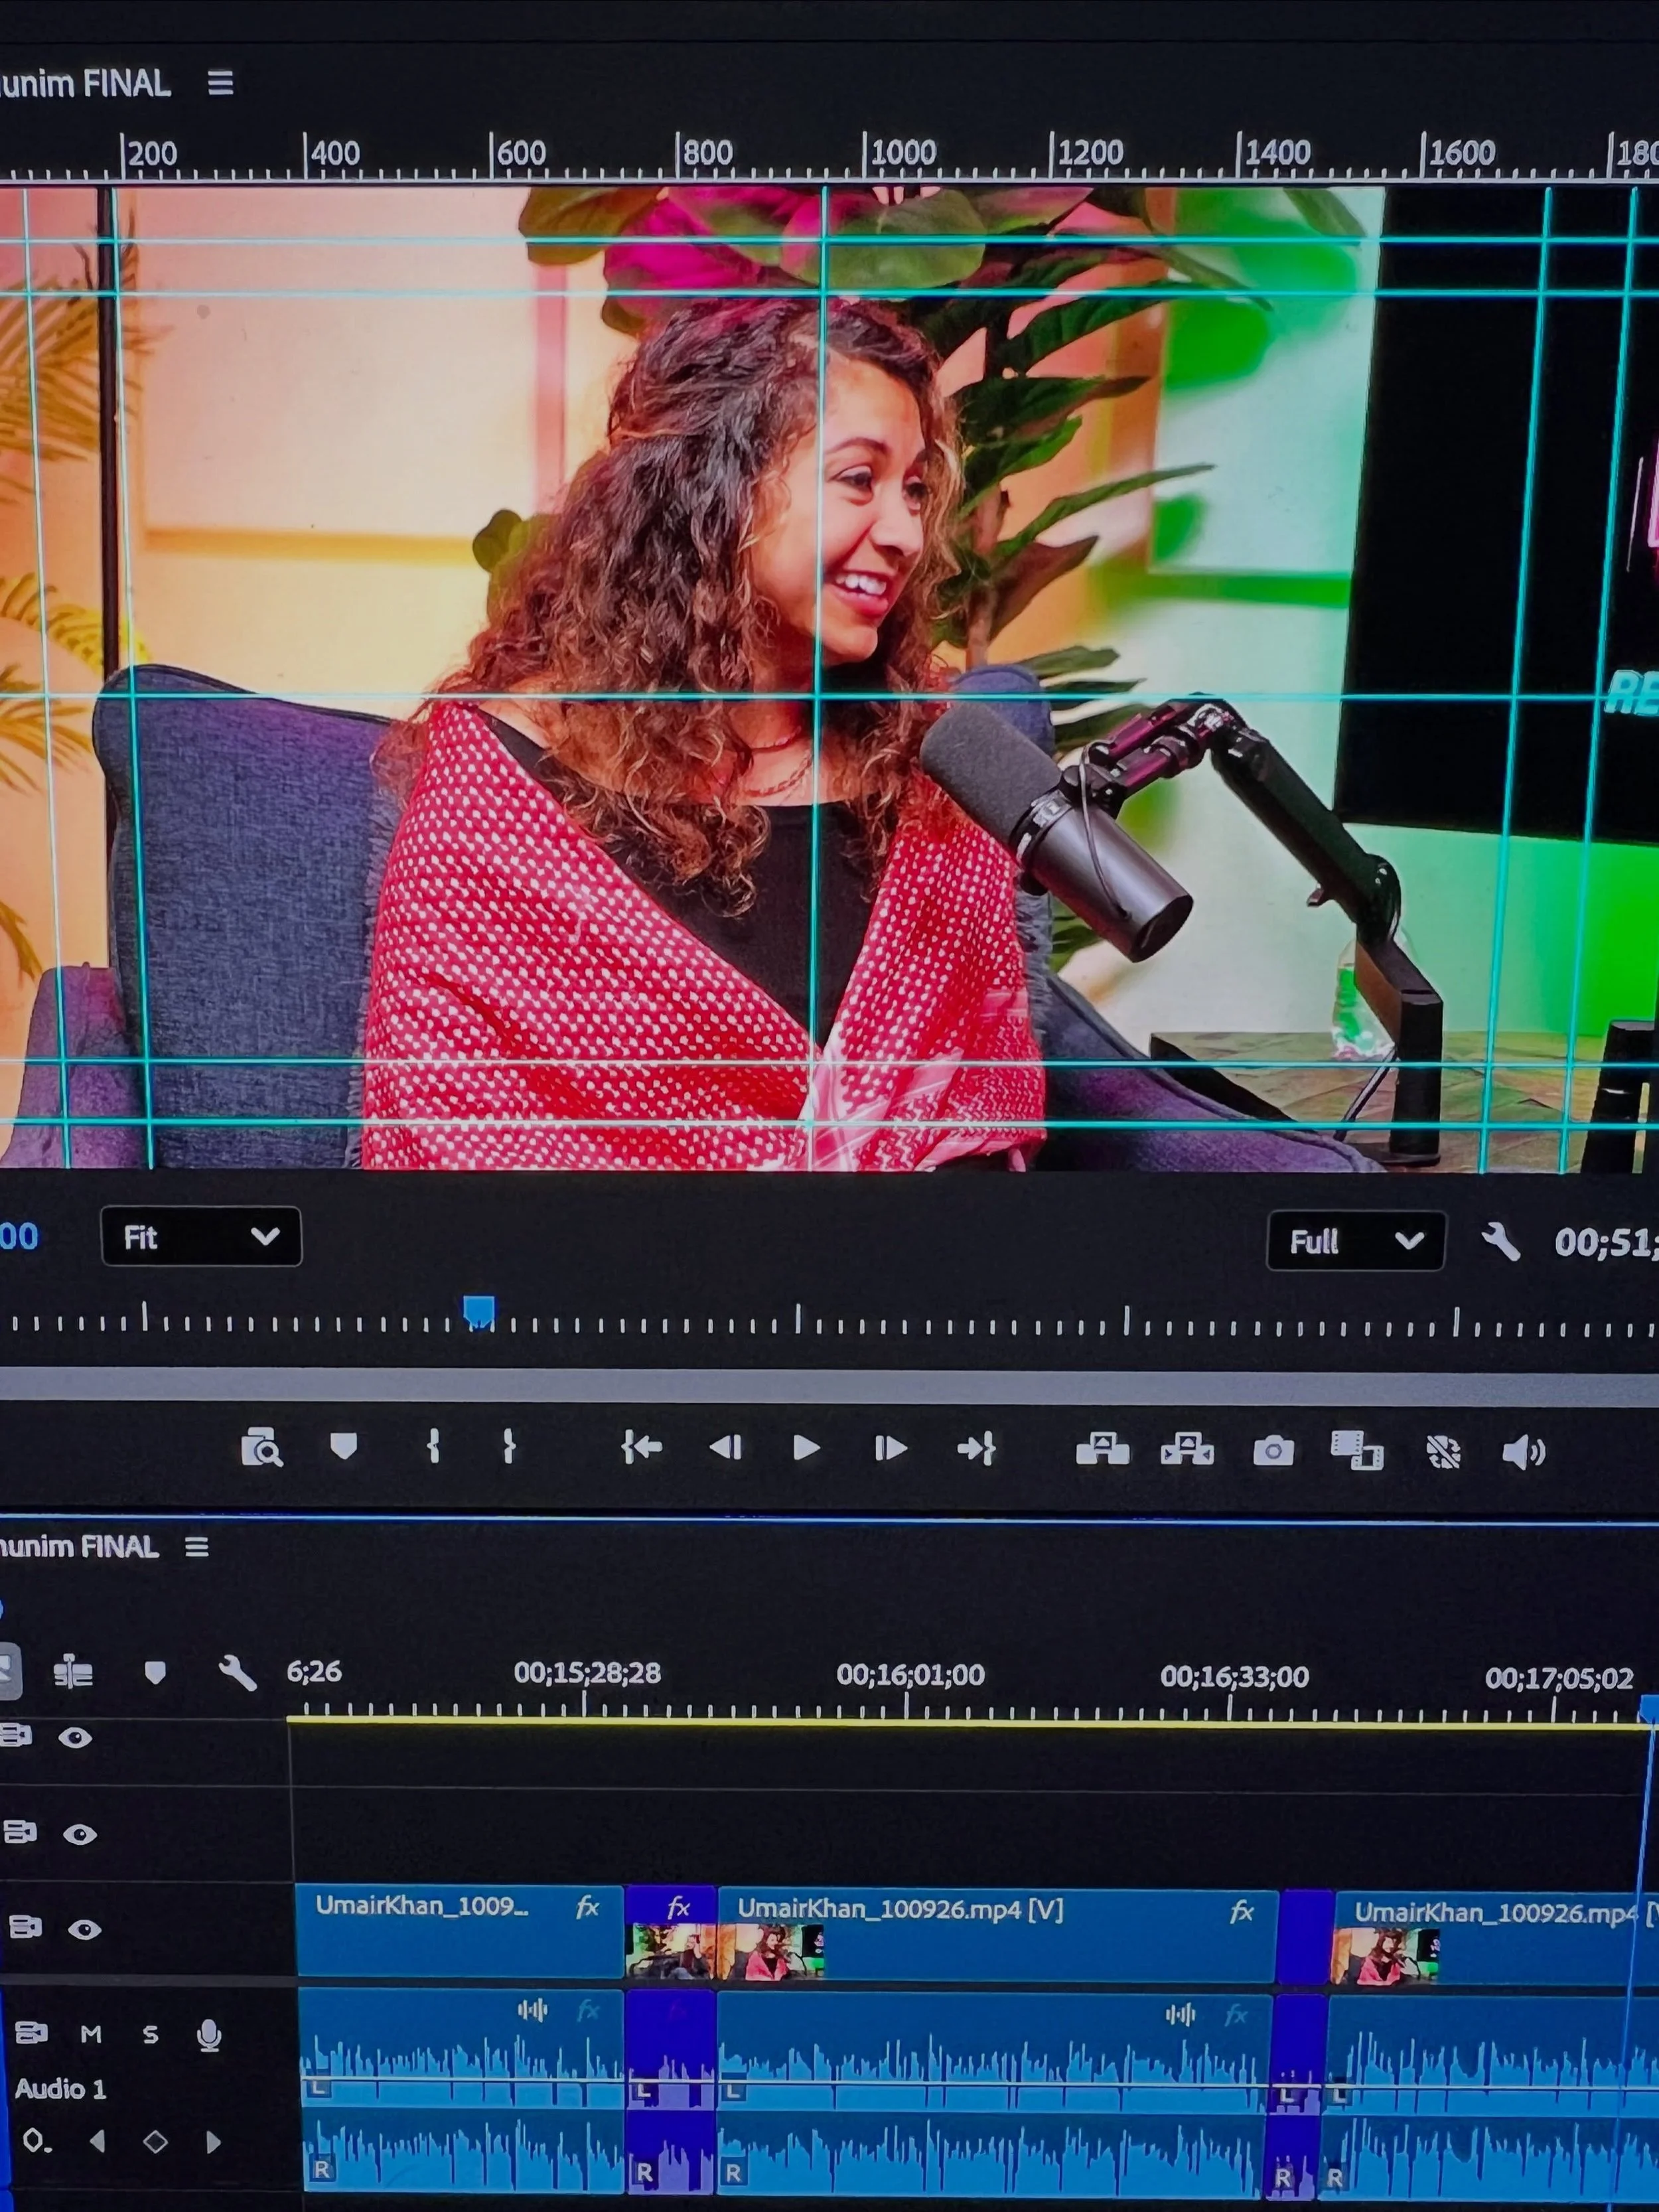The height and width of the screenshot is (2212, 1659).
Task: Step back one frame
Action: [x=725, y=1448]
